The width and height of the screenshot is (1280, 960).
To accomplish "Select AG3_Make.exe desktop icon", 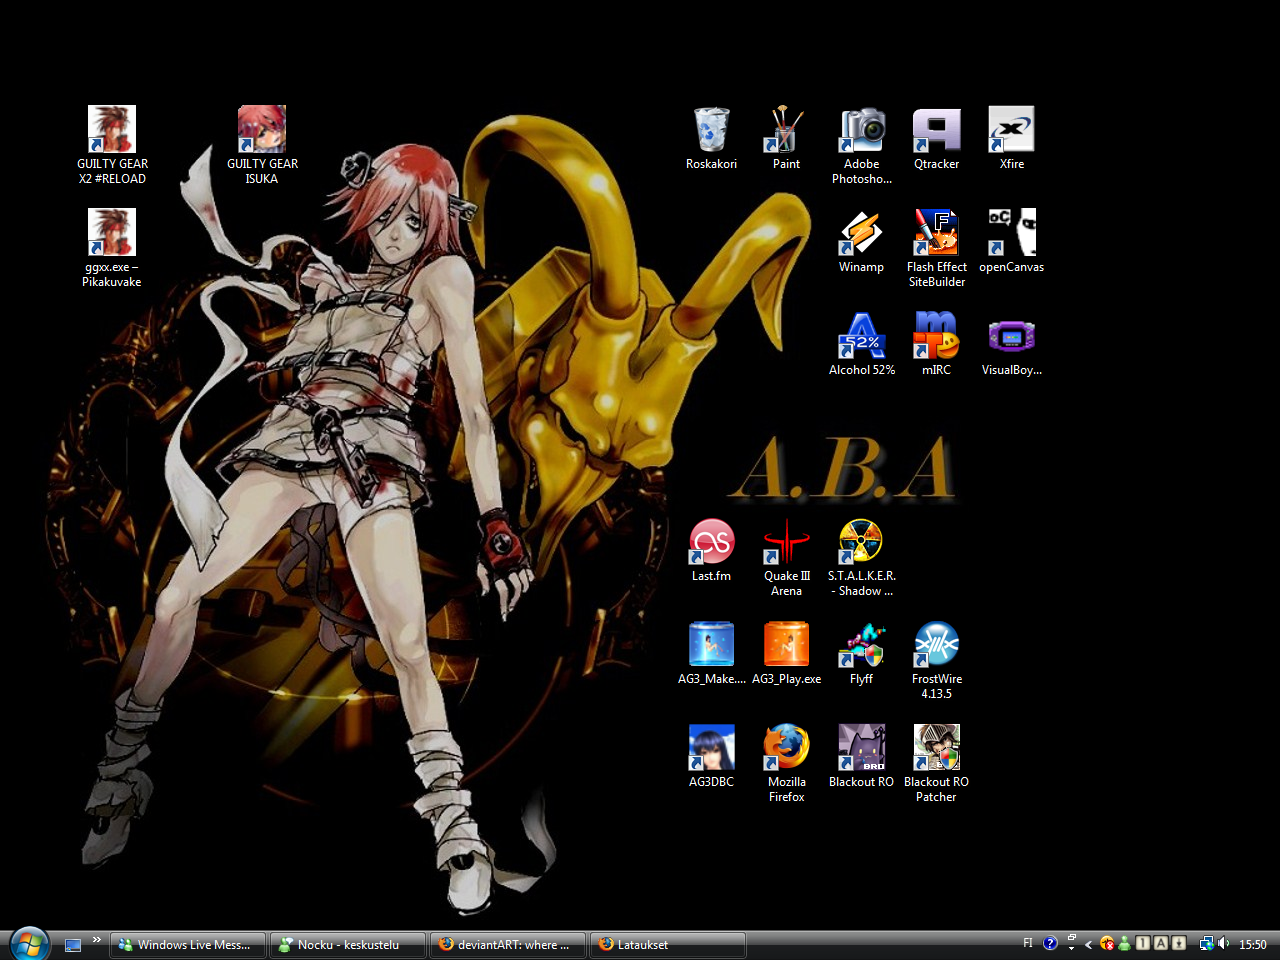I will (711, 653).
